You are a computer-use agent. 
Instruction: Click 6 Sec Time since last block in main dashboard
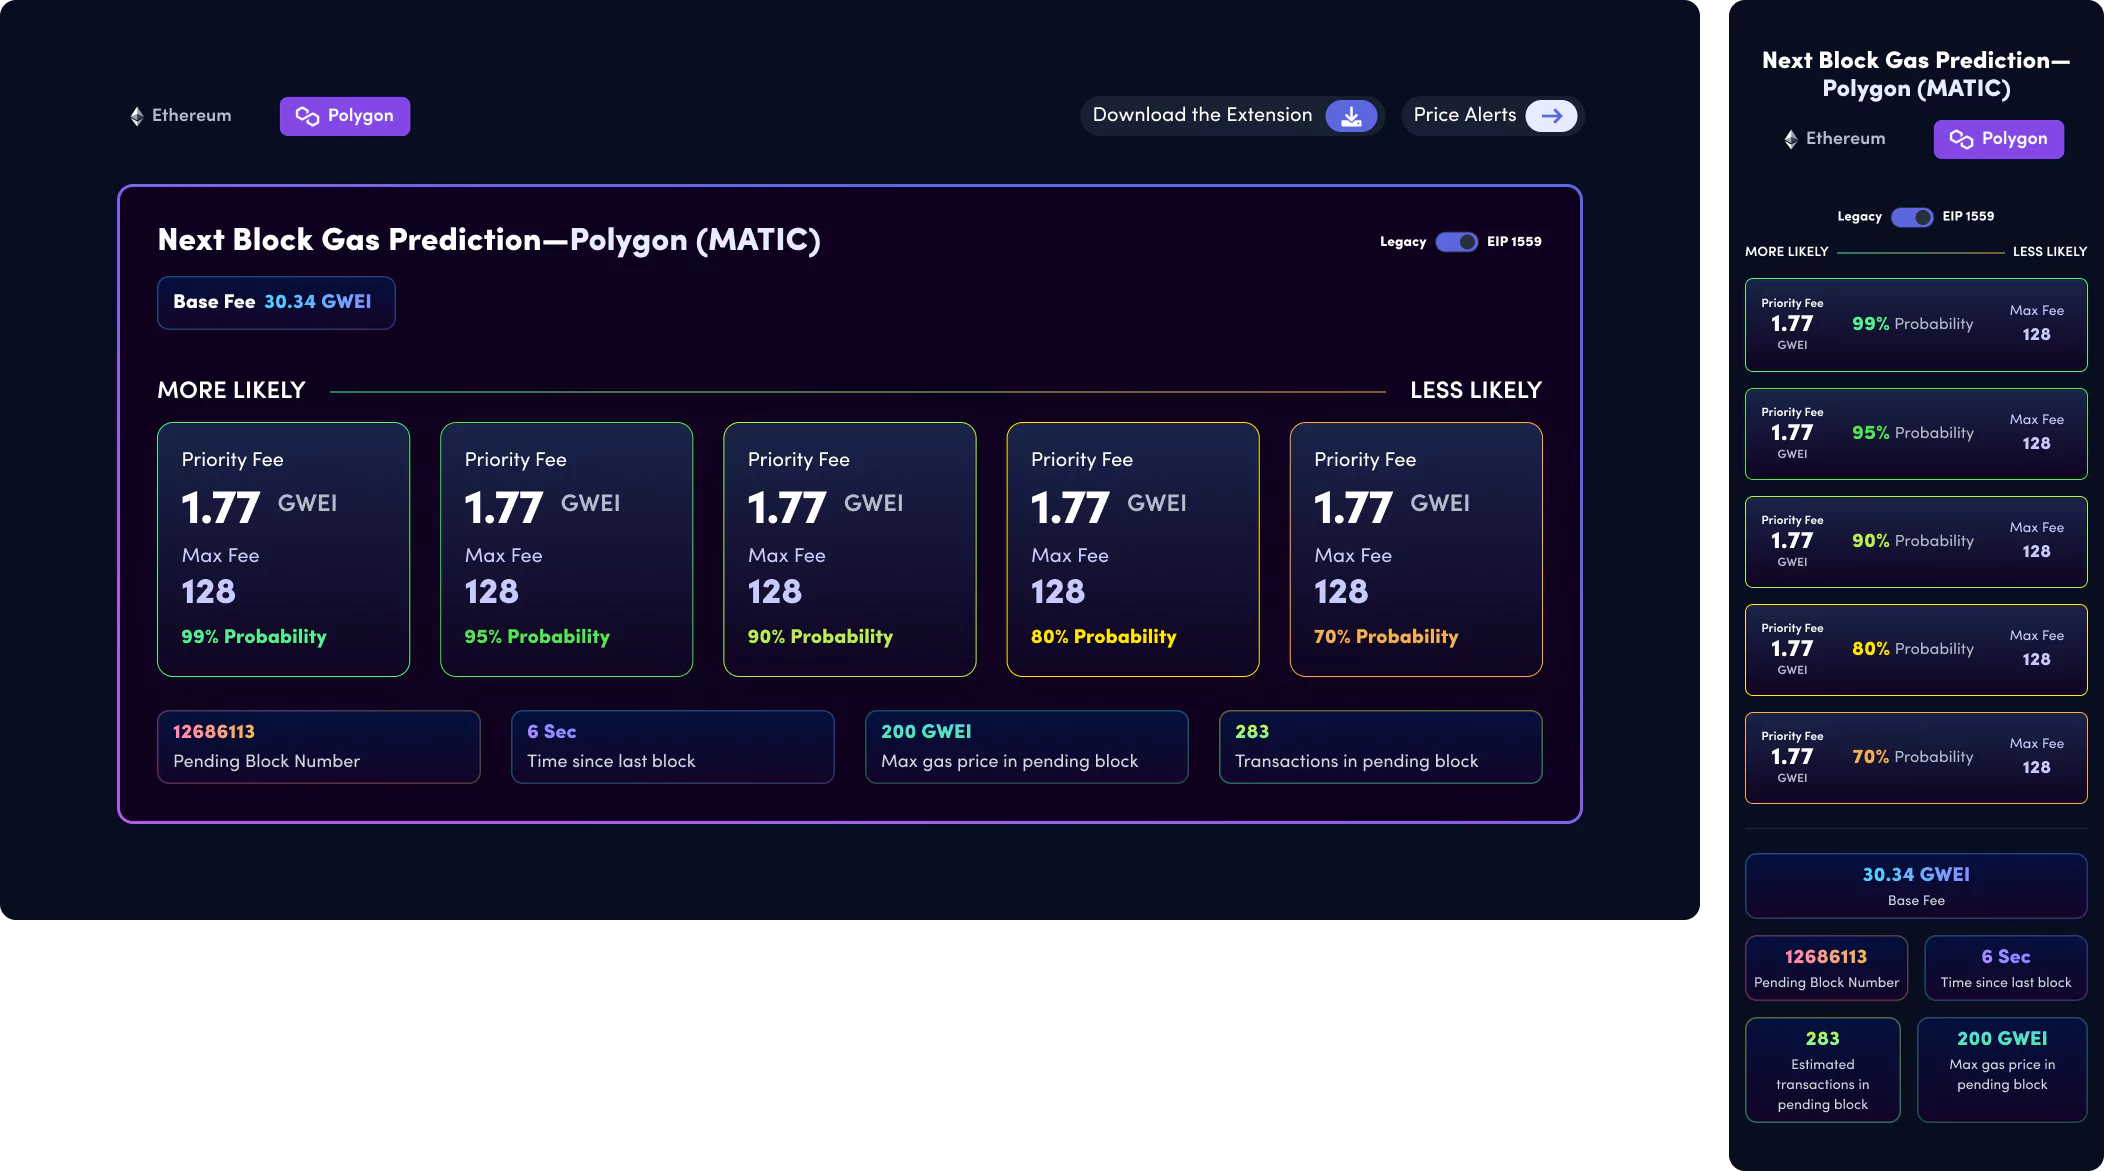point(673,747)
